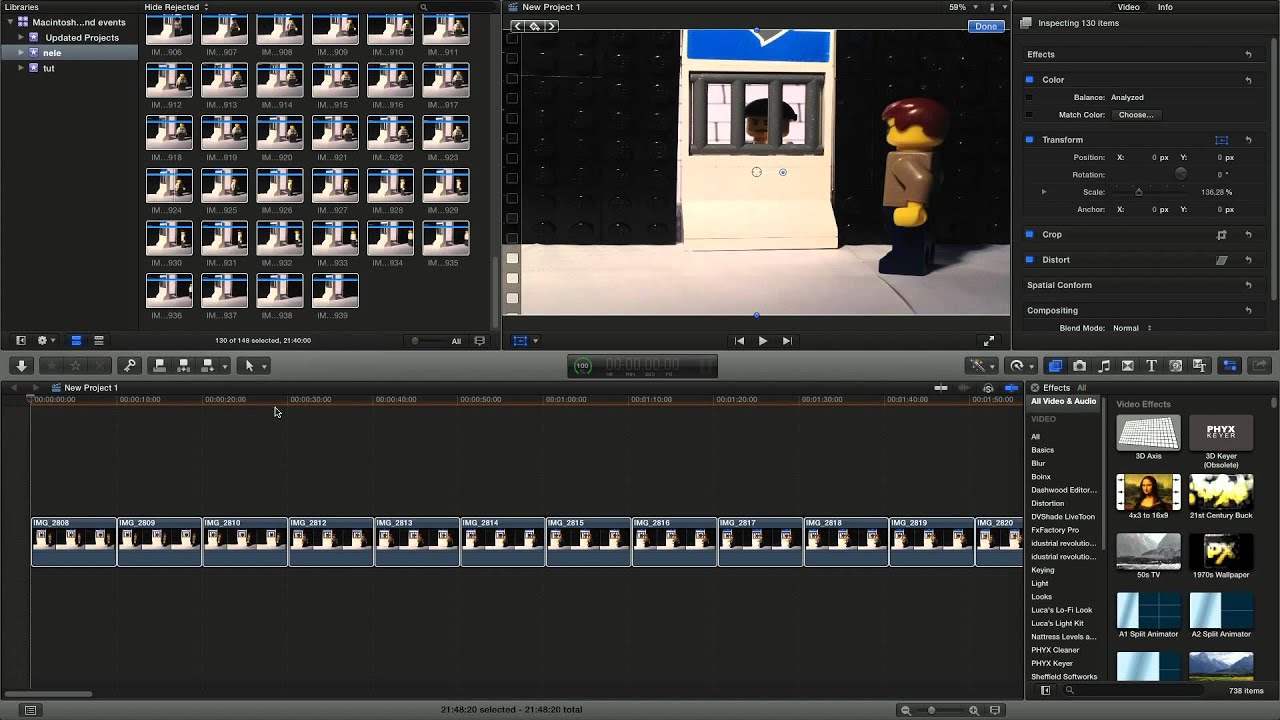Close the Effects browser X icon
Screen dimensions: 1280x720
click(1035, 388)
